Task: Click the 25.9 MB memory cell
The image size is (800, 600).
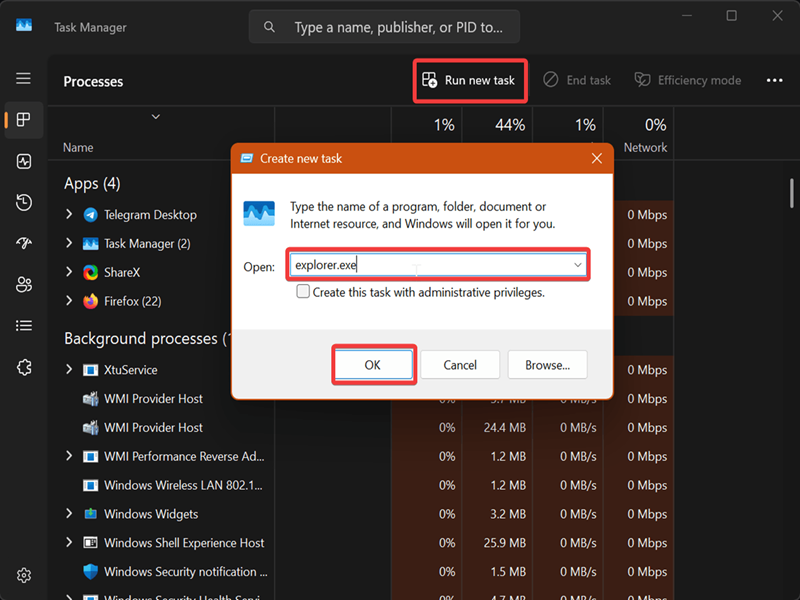Action: [505, 543]
